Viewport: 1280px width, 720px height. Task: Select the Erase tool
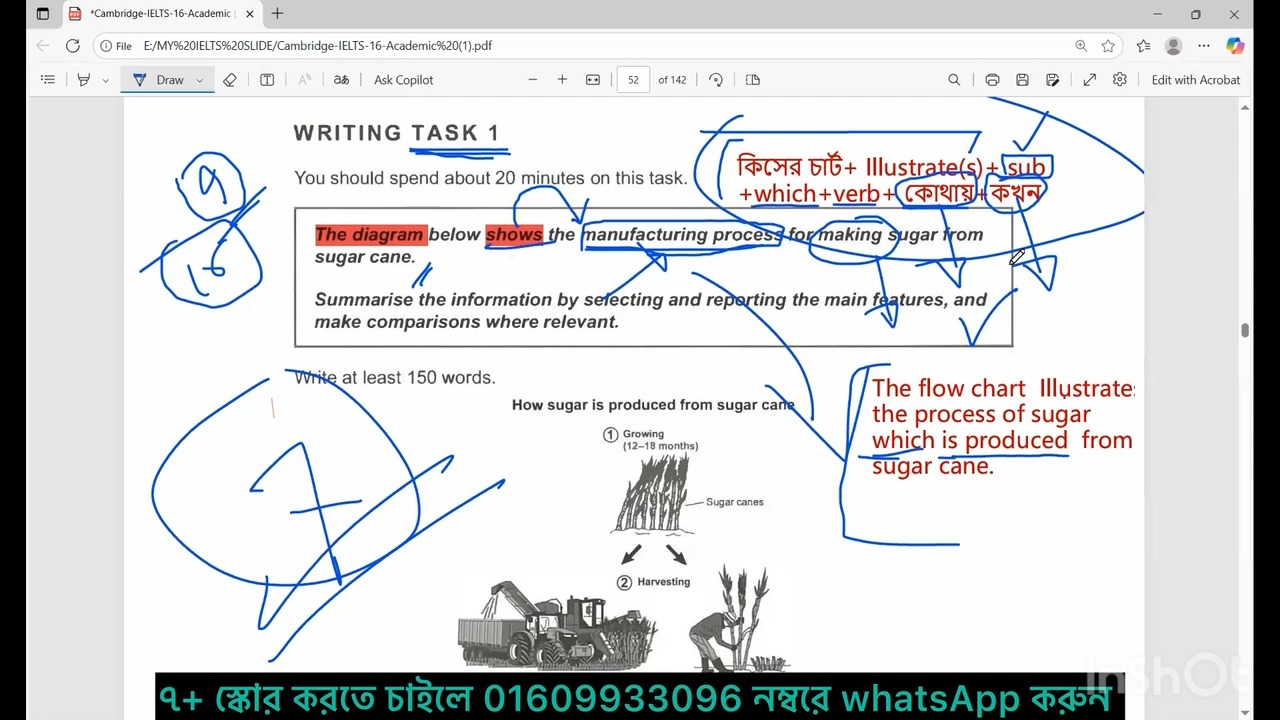coord(230,80)
